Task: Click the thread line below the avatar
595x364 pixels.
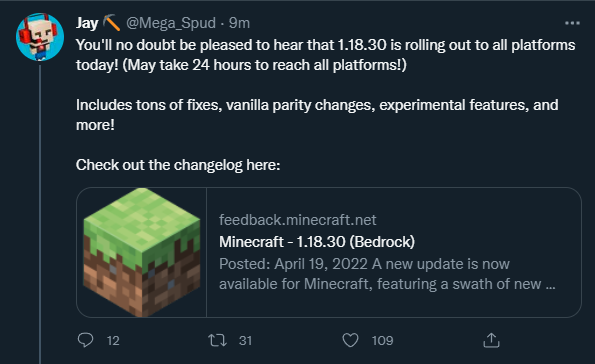Action: point(40,214)
